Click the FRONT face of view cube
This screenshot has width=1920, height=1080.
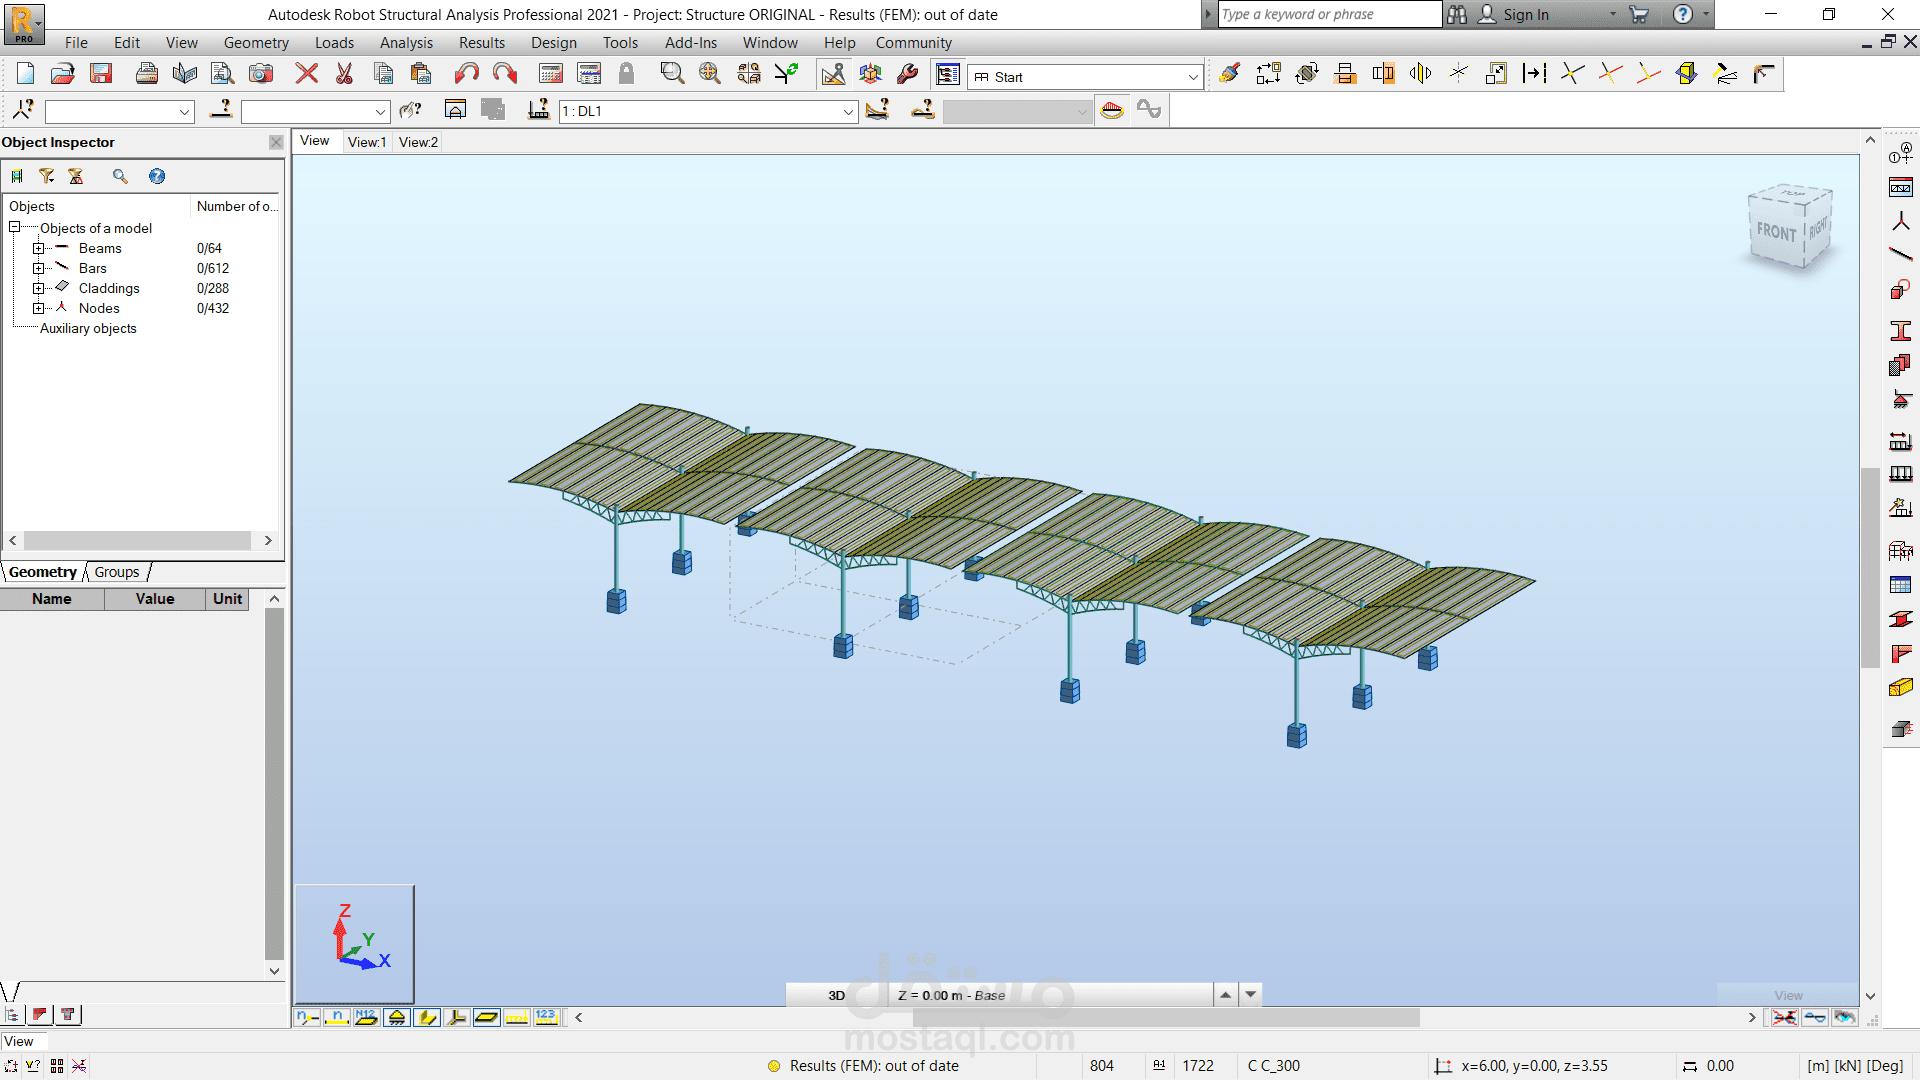tap(1776, 232)
